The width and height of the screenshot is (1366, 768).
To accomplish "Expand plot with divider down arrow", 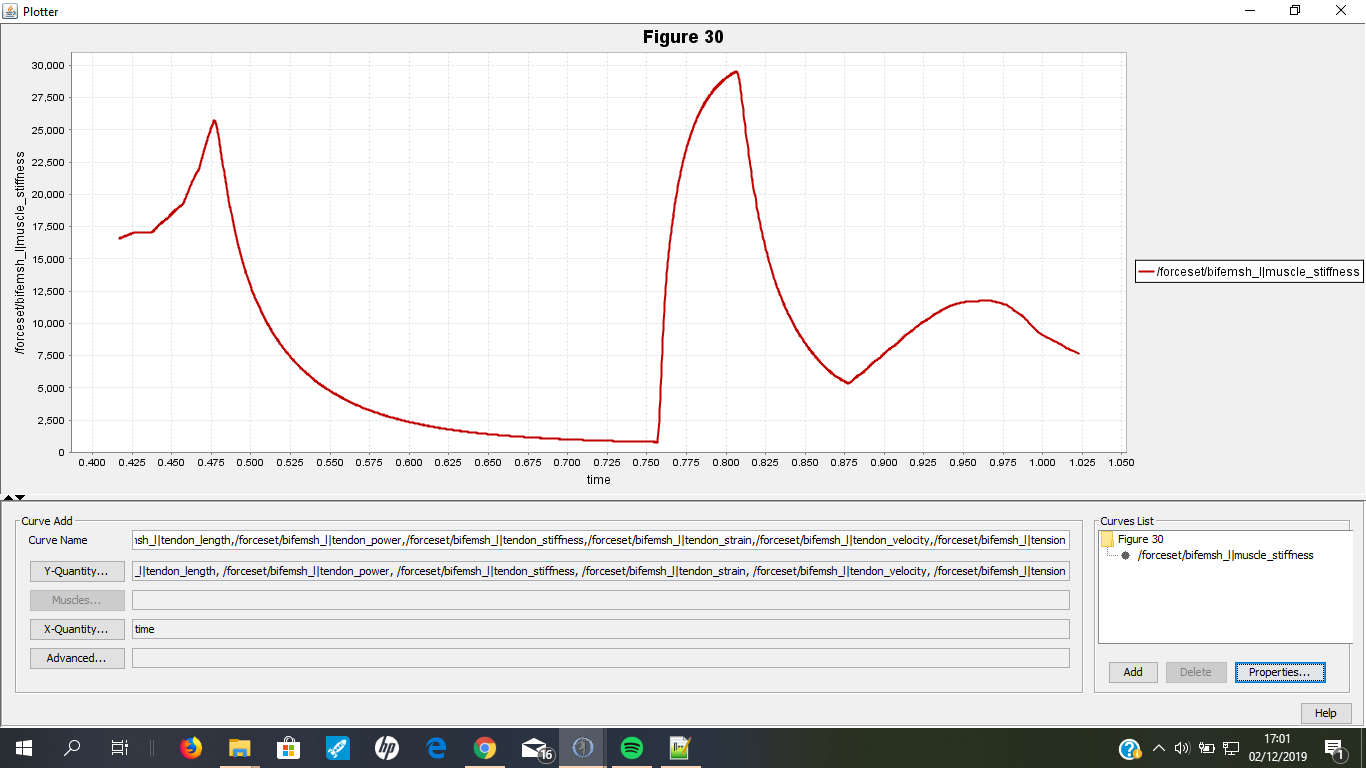I will pos(19,497).
